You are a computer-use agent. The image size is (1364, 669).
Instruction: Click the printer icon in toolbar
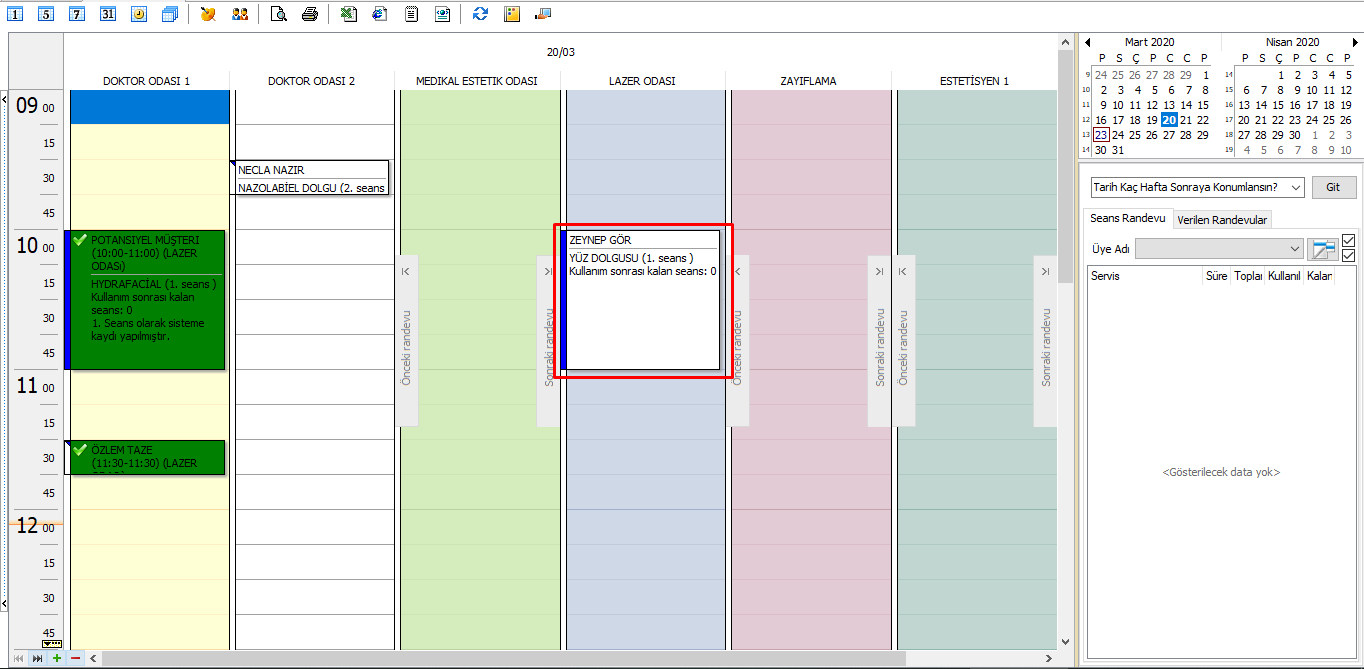[310, 14]
